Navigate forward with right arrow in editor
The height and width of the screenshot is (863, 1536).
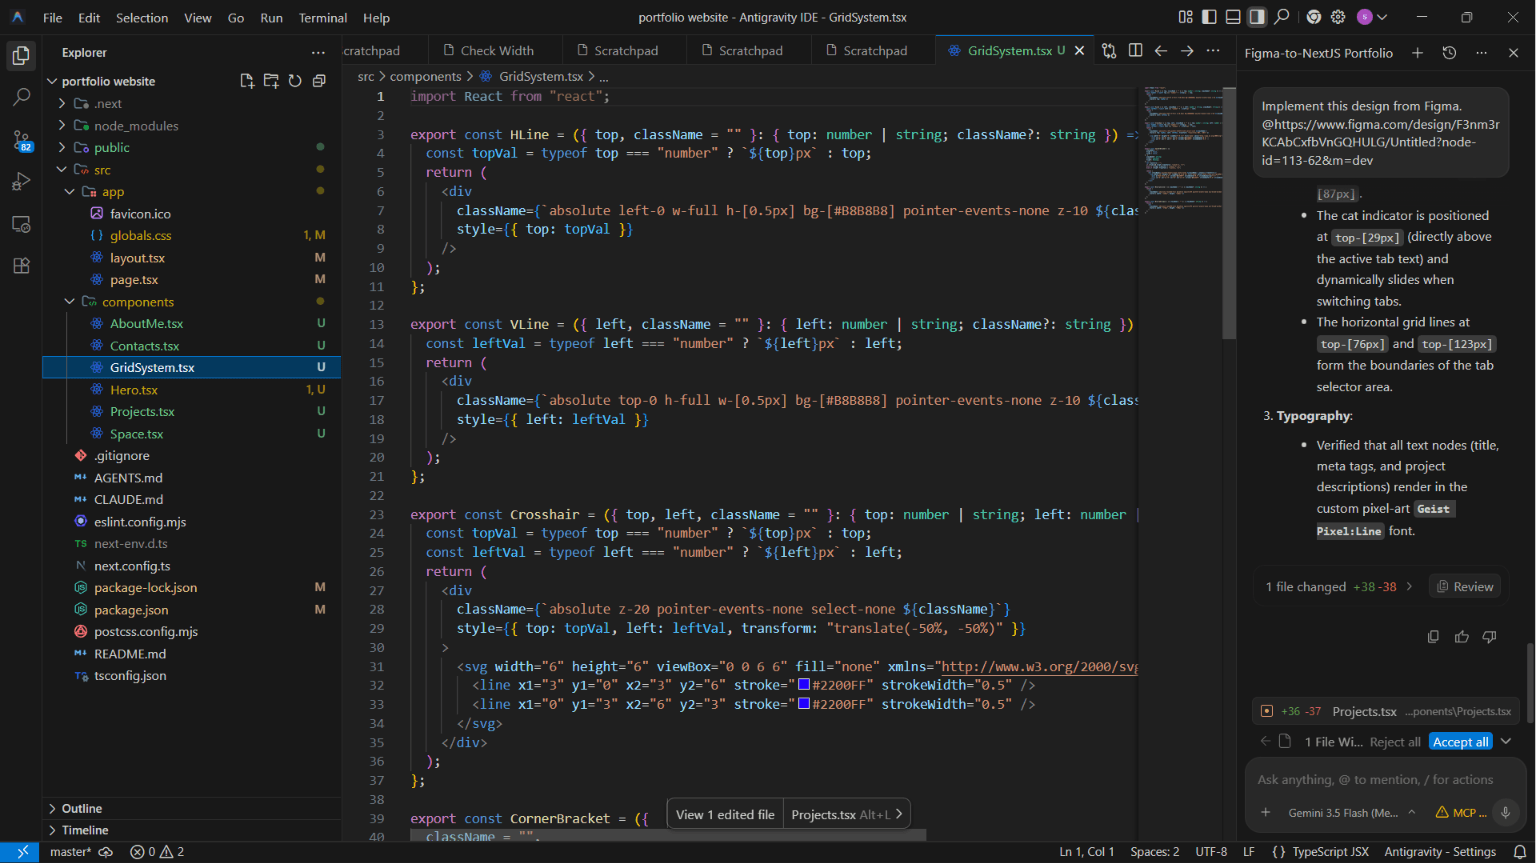(1187, 50)
